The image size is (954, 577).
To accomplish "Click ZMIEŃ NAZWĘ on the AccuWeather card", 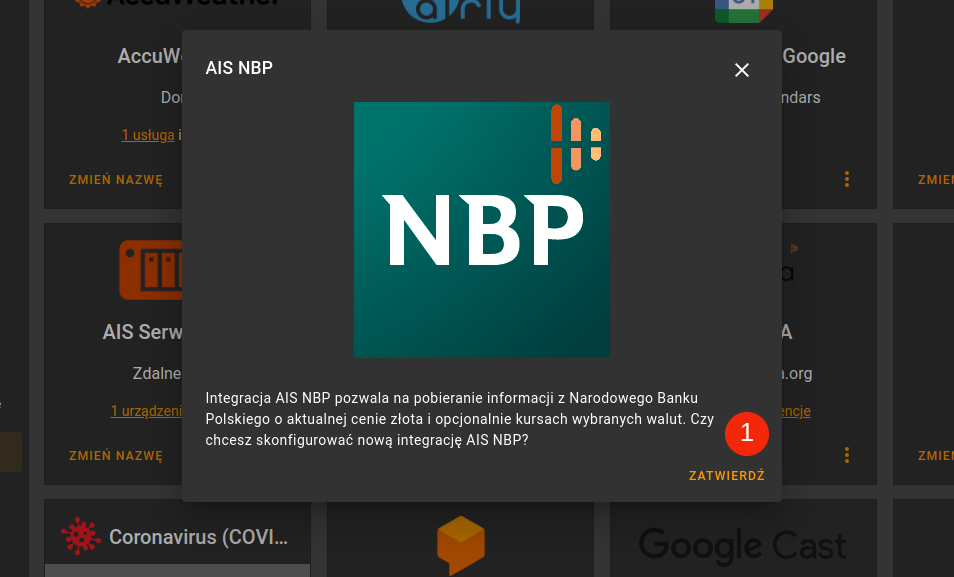I will point(116,180).
